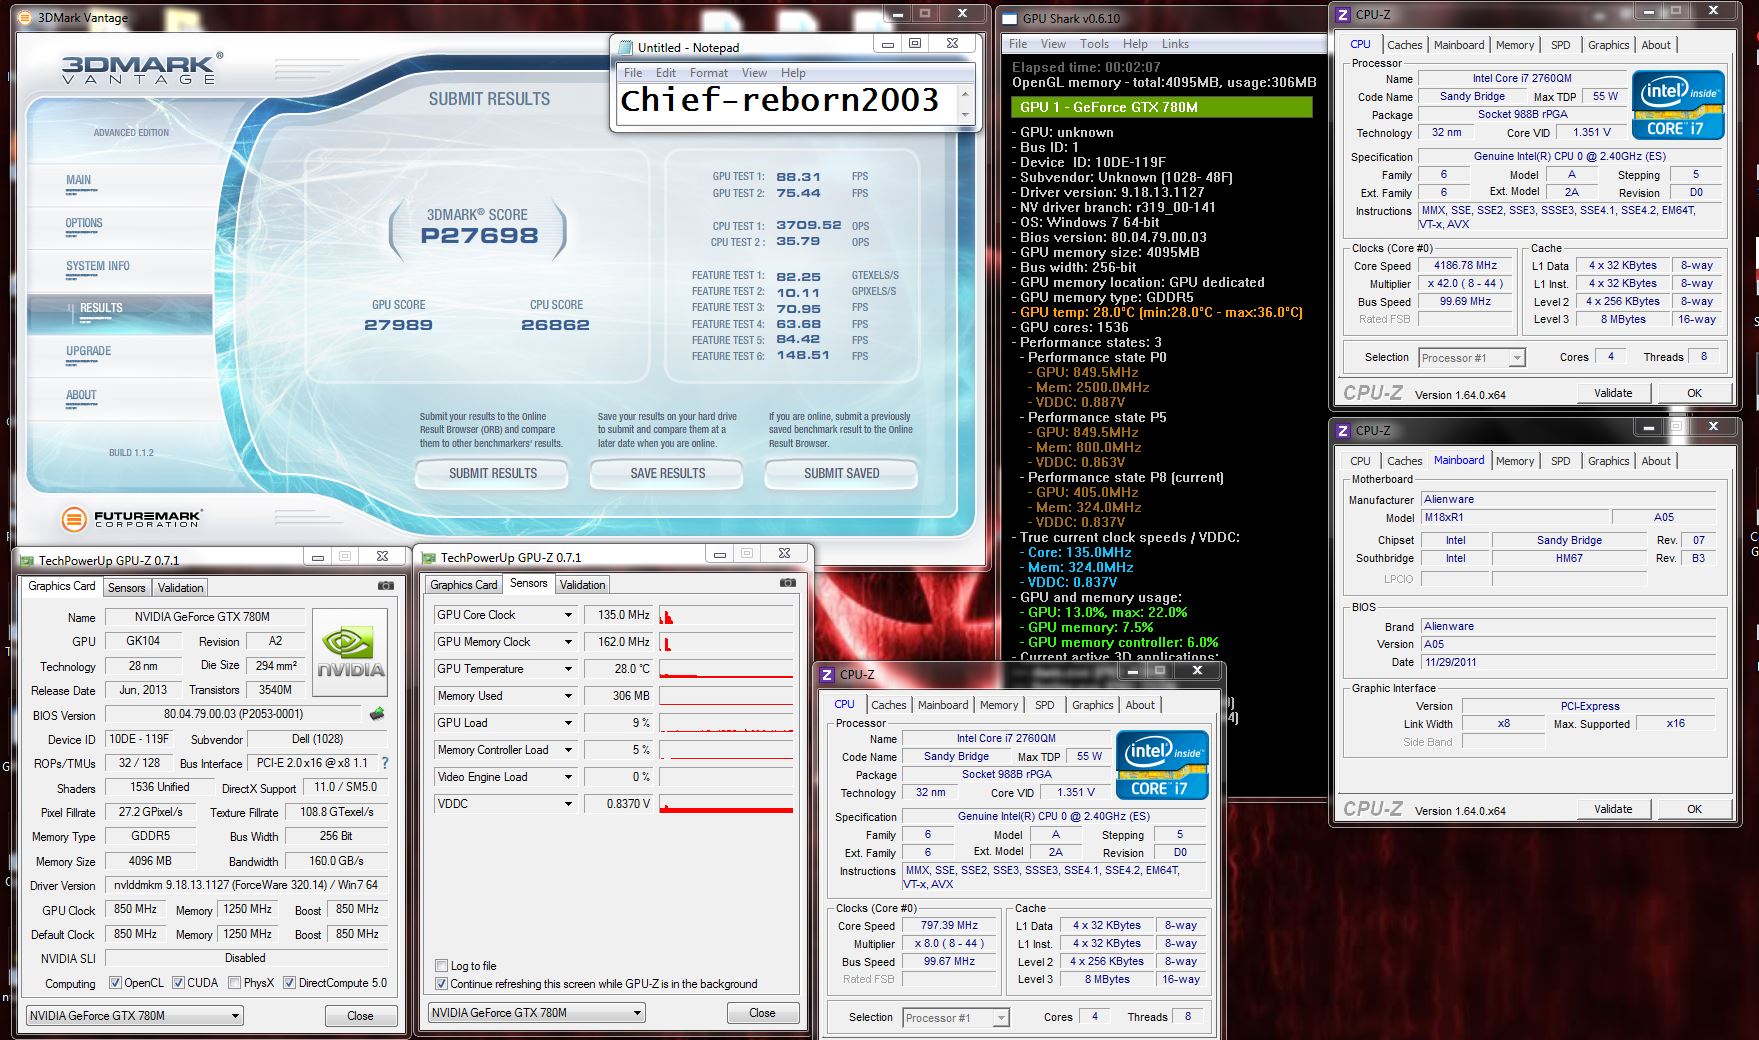Screen dimensions: 1759x1040
Task: Select UPGRADE in 3DMark Vantage sidebar
Action: pos(88,351)
